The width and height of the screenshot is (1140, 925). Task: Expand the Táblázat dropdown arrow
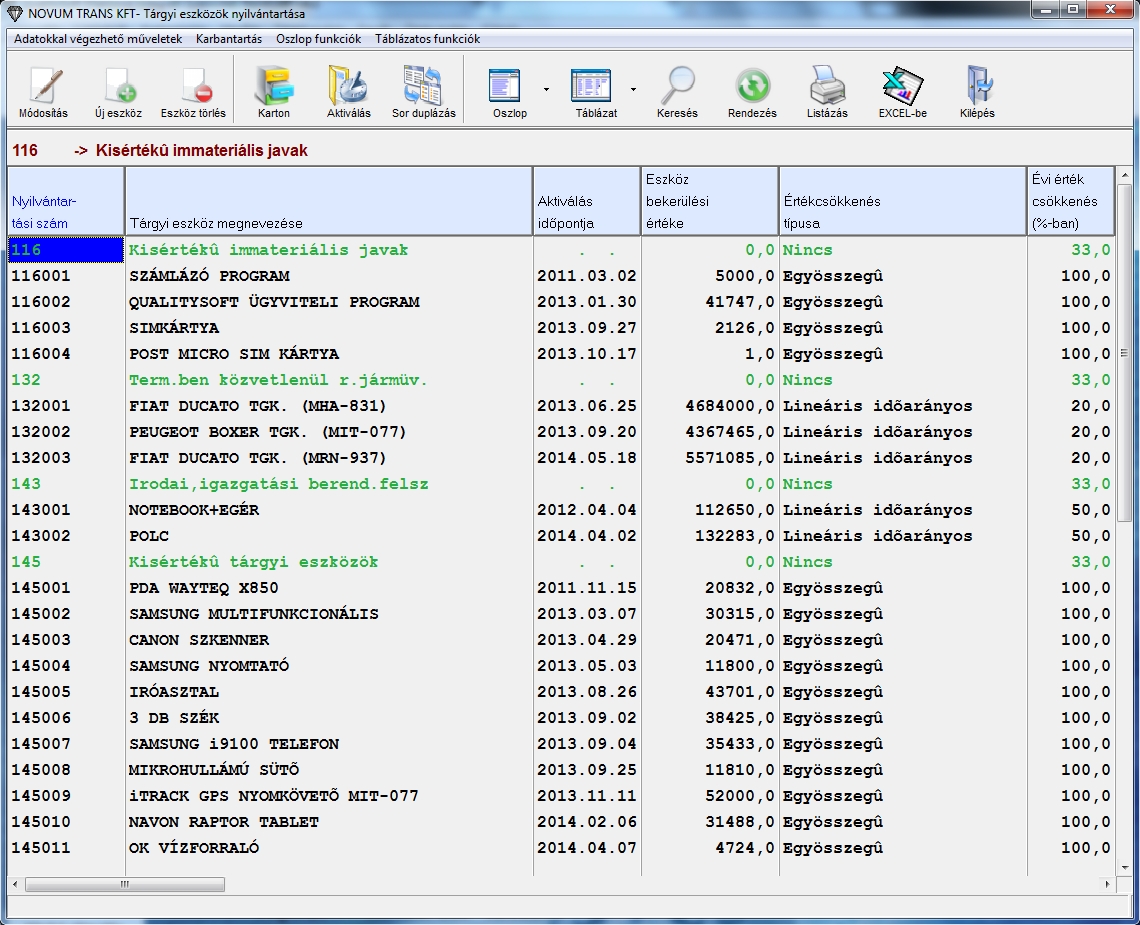[x=633, y=89]
